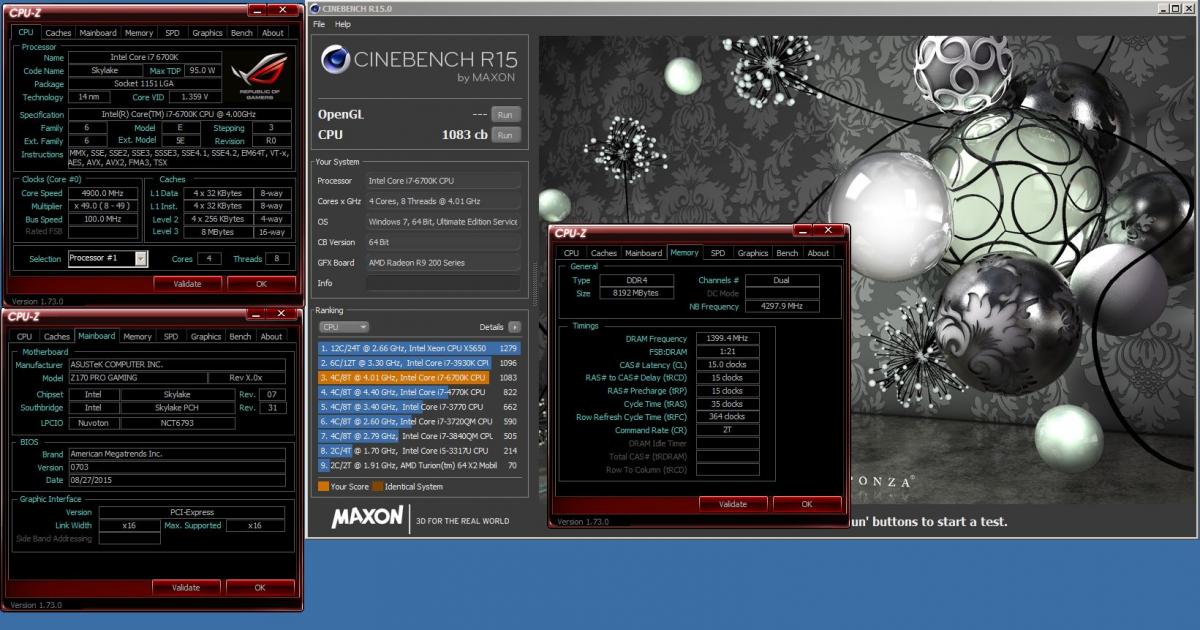Open Mainboard tab in CPU-Z memory window
The width and height of the screenshot is (1200, 630).
click(644, 253)
